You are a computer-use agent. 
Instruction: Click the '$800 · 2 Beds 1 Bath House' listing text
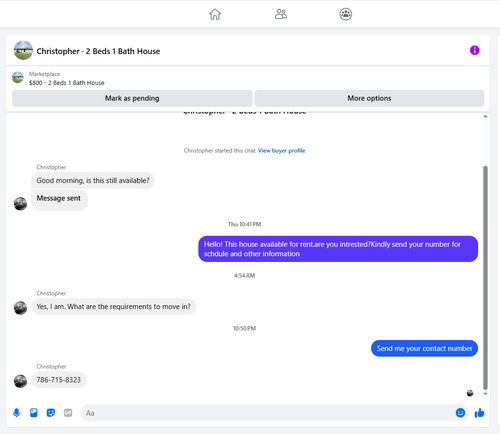(x=67, y=83)
